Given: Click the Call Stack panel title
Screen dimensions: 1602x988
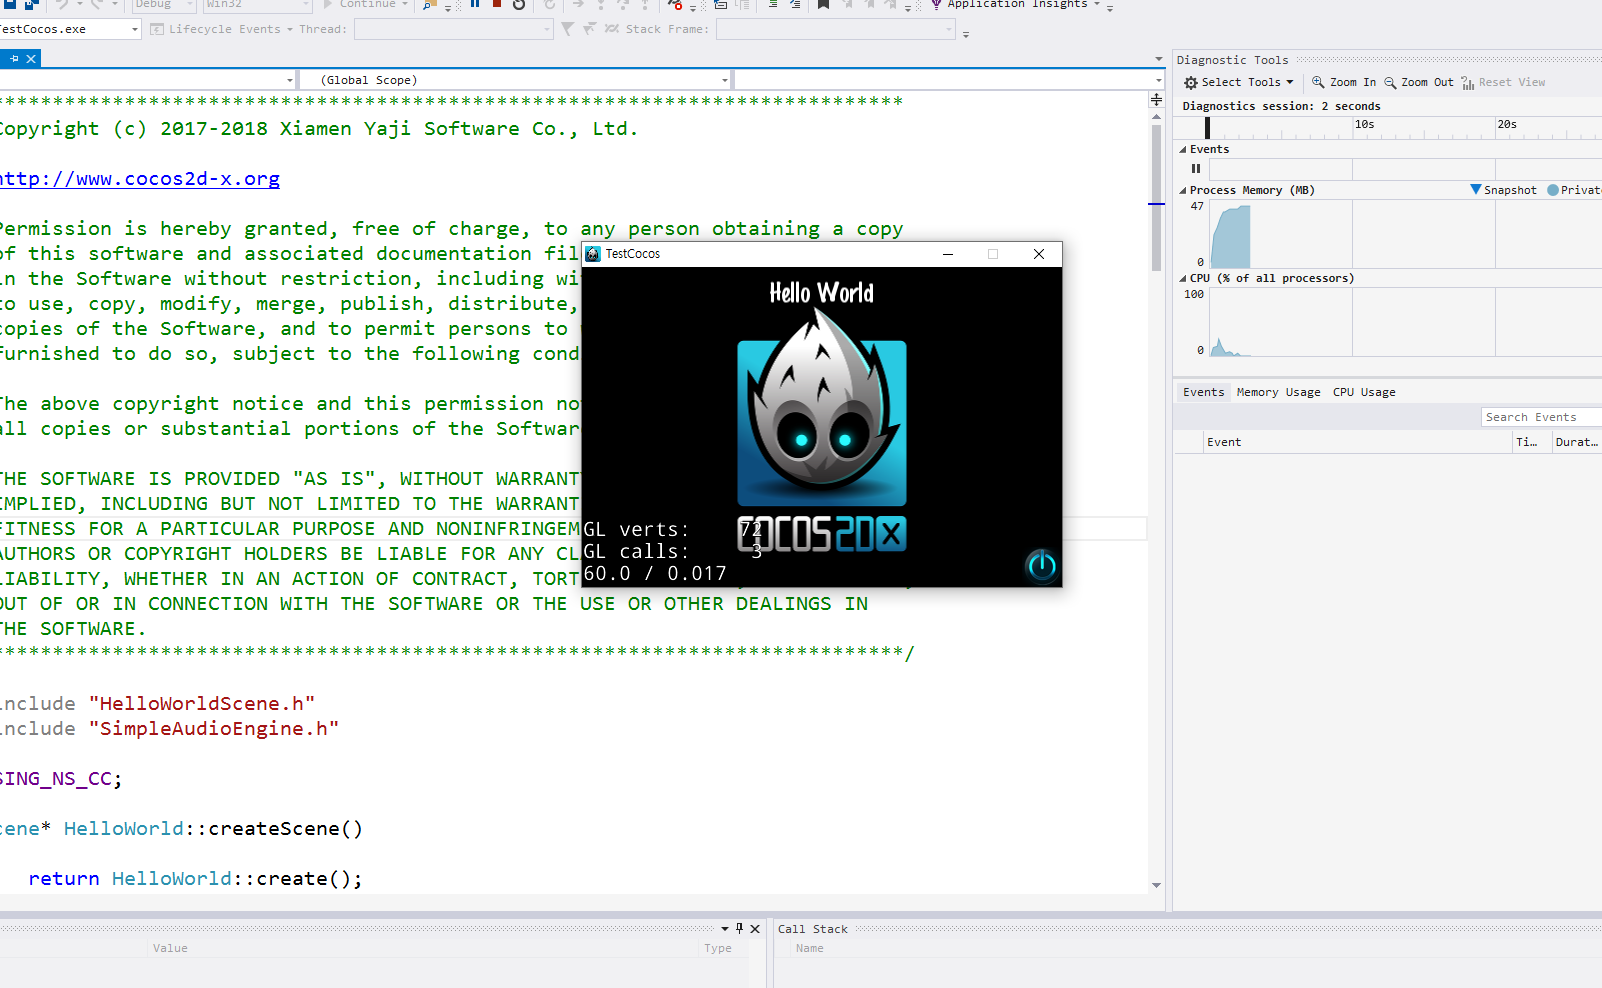Looking at the screenshot, I should point(812,929).
